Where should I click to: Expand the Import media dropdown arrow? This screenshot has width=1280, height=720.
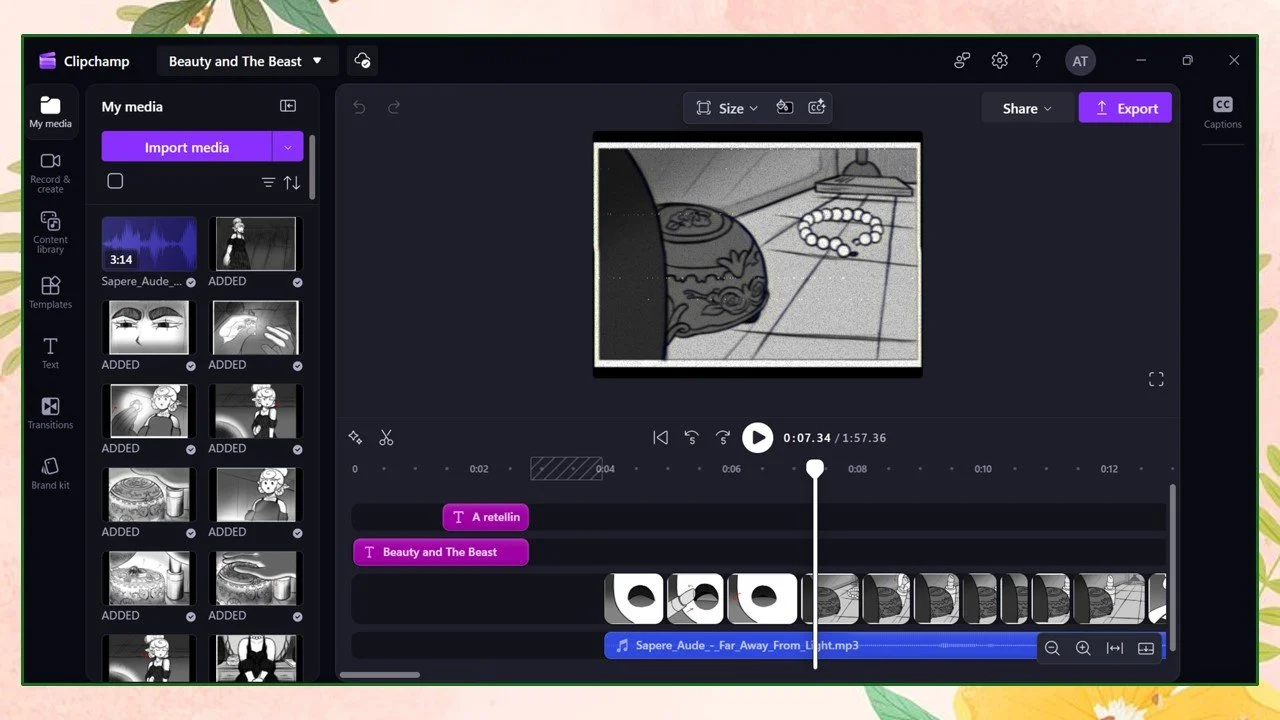288,147
